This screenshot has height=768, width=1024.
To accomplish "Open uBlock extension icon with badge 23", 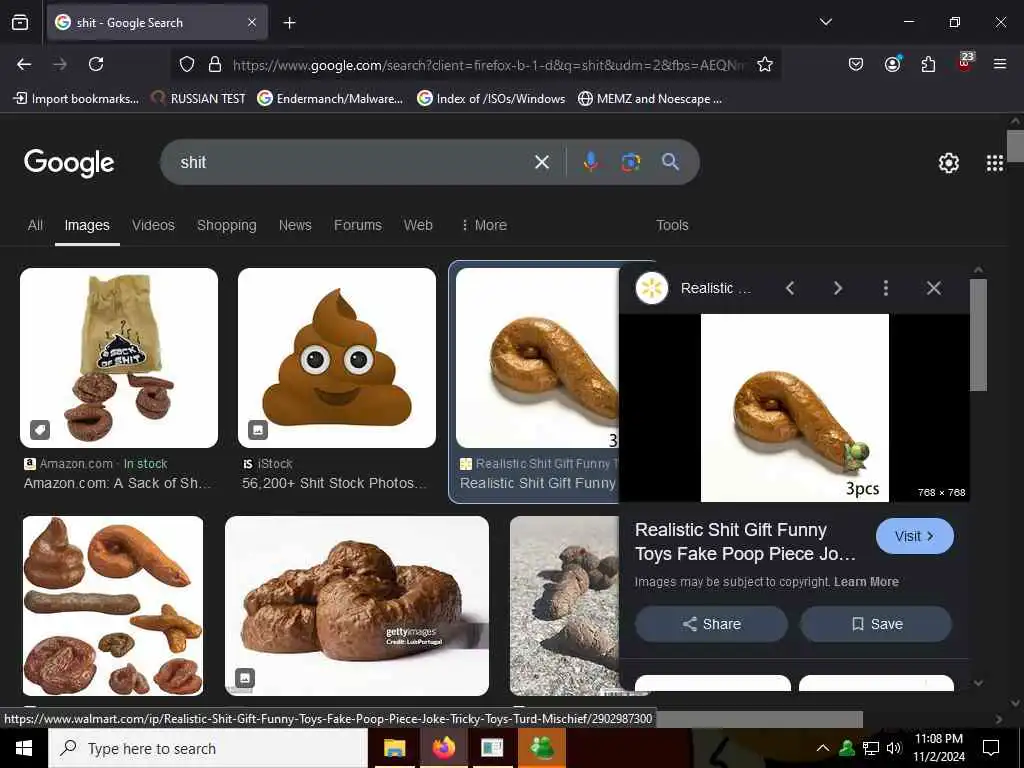I will 965,63.
